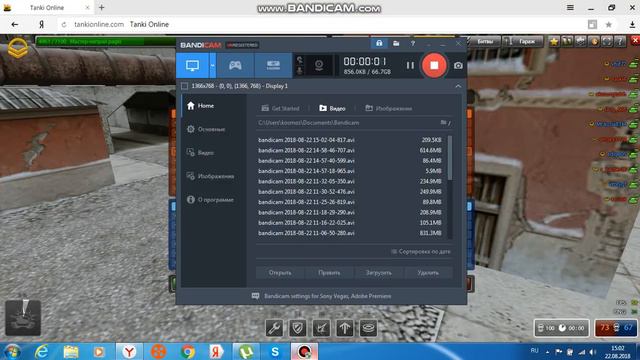
Task: Open Сортировка по дате sort option
Action: (421, 251)
